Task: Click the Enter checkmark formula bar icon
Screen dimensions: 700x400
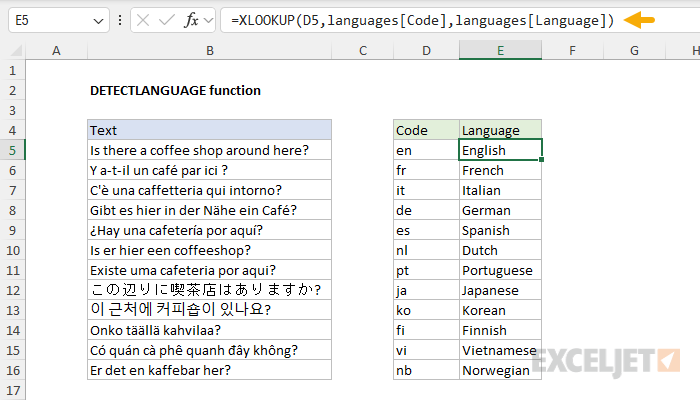Action: coord(167,20)
